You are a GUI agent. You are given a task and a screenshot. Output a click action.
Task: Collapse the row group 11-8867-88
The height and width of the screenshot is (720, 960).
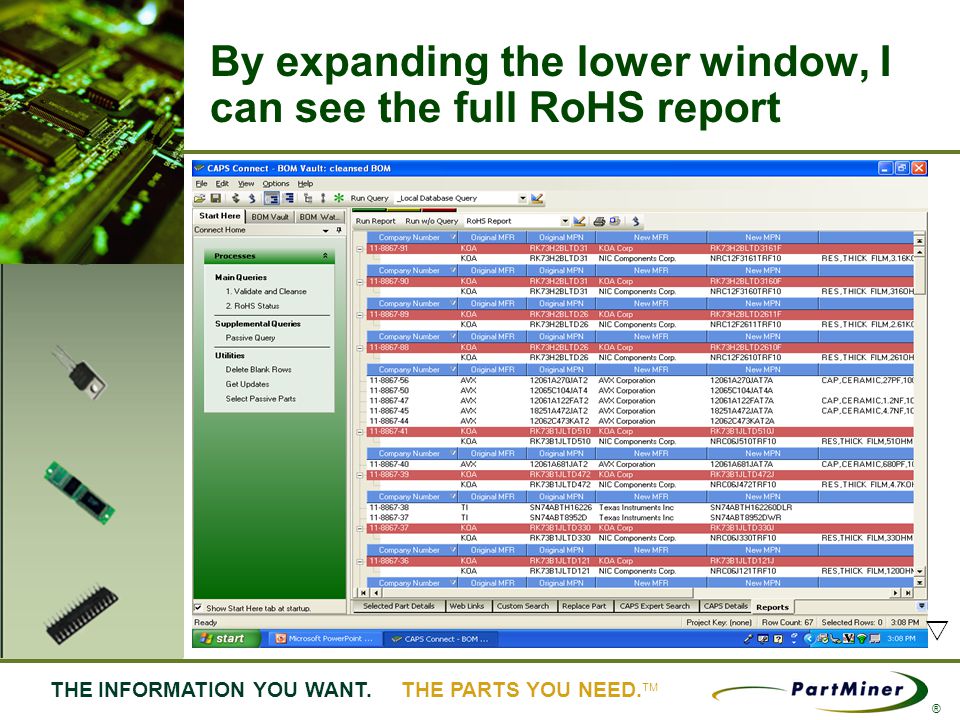coord(360,348)
